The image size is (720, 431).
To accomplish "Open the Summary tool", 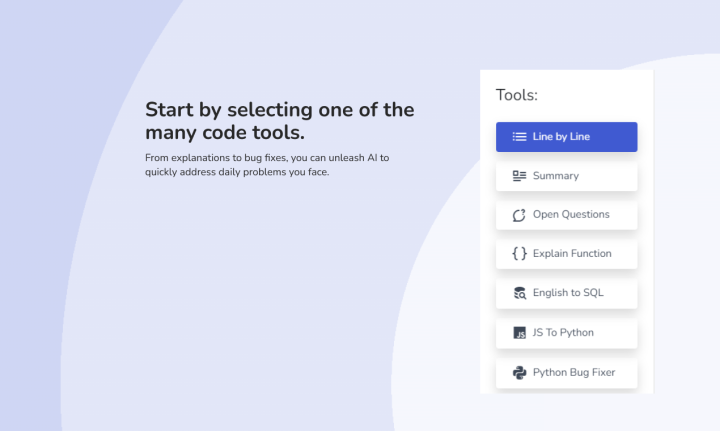I will [x=566, y=176].
